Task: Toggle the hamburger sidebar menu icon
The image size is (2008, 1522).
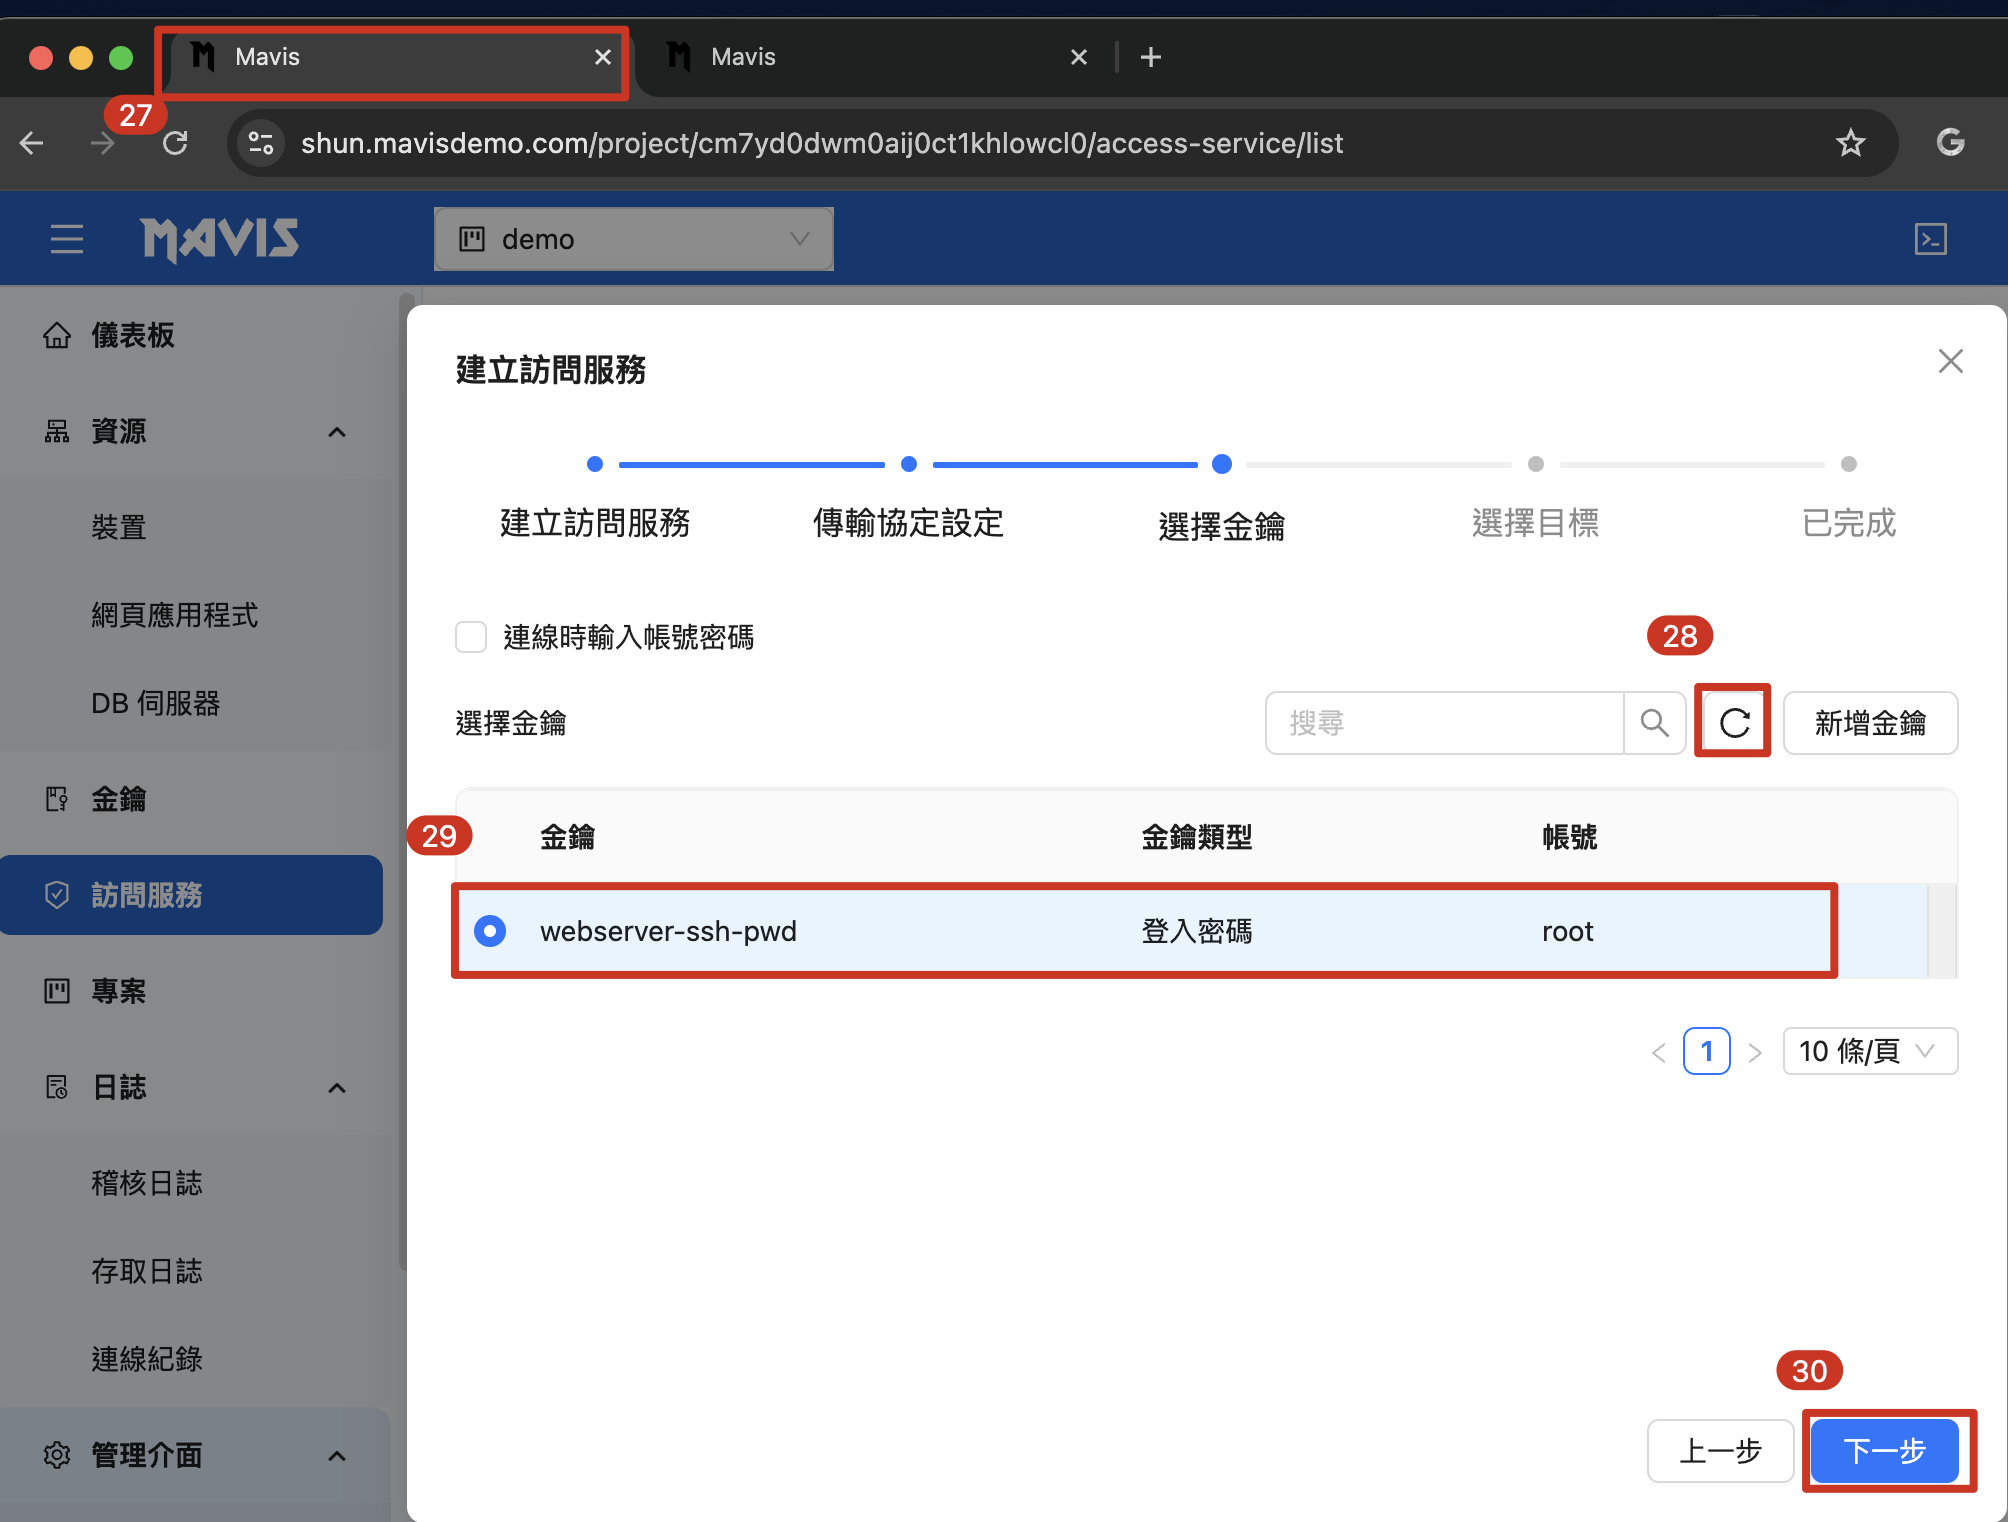Action: click(x=67, y=239)
